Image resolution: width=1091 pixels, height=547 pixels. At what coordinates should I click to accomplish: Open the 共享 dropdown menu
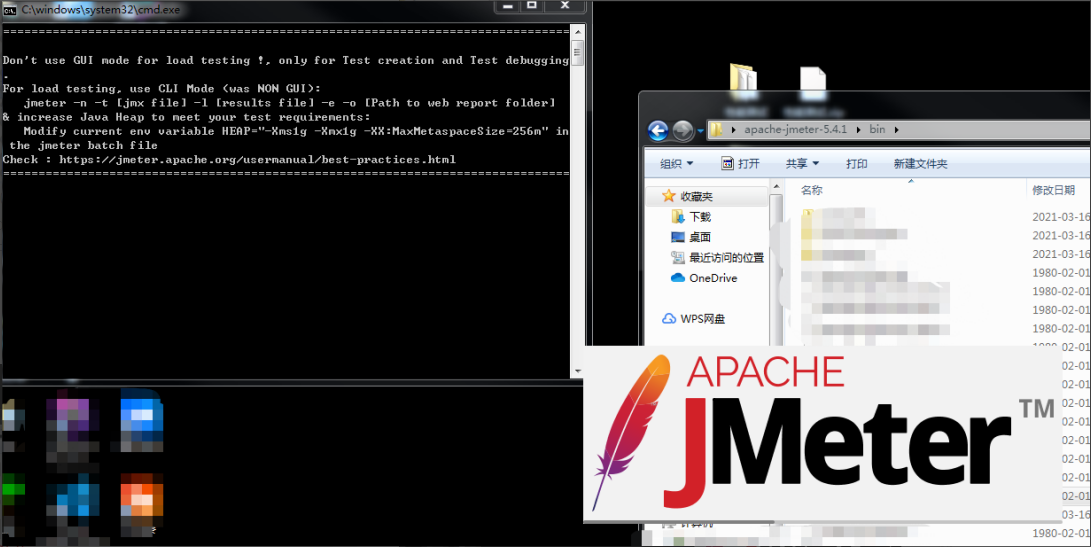click(x=802, y=164)
